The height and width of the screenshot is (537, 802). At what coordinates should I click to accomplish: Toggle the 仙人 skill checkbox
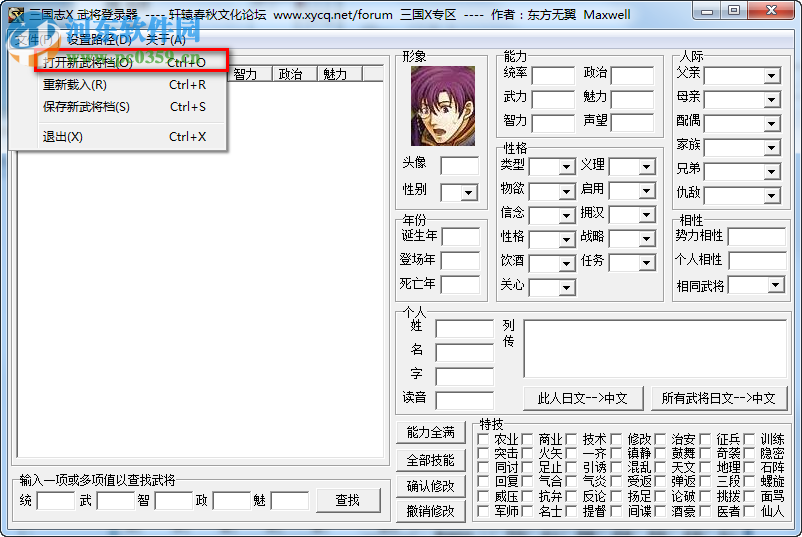[x=749, y=511]
